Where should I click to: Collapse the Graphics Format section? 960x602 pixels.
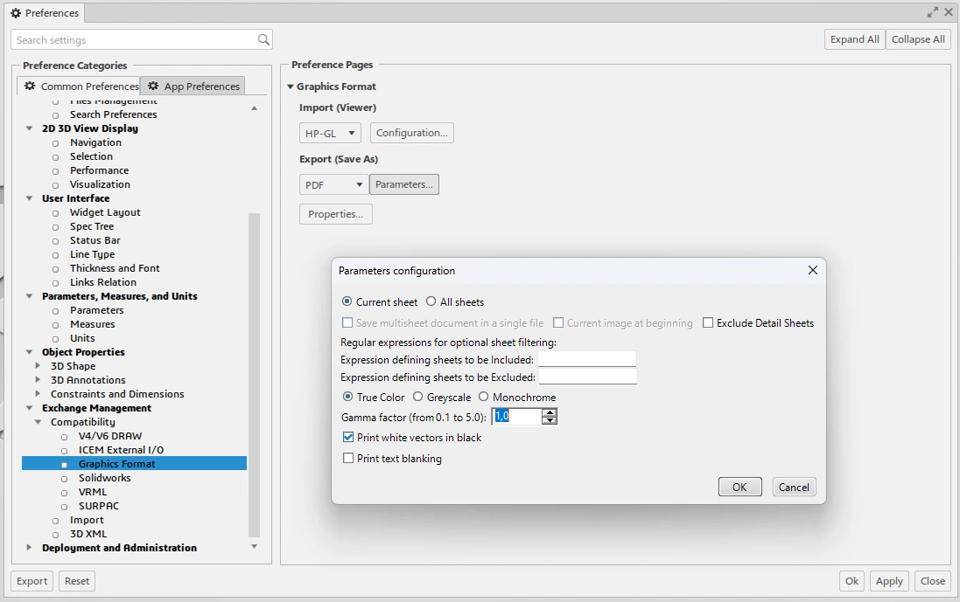pos(291,87)
